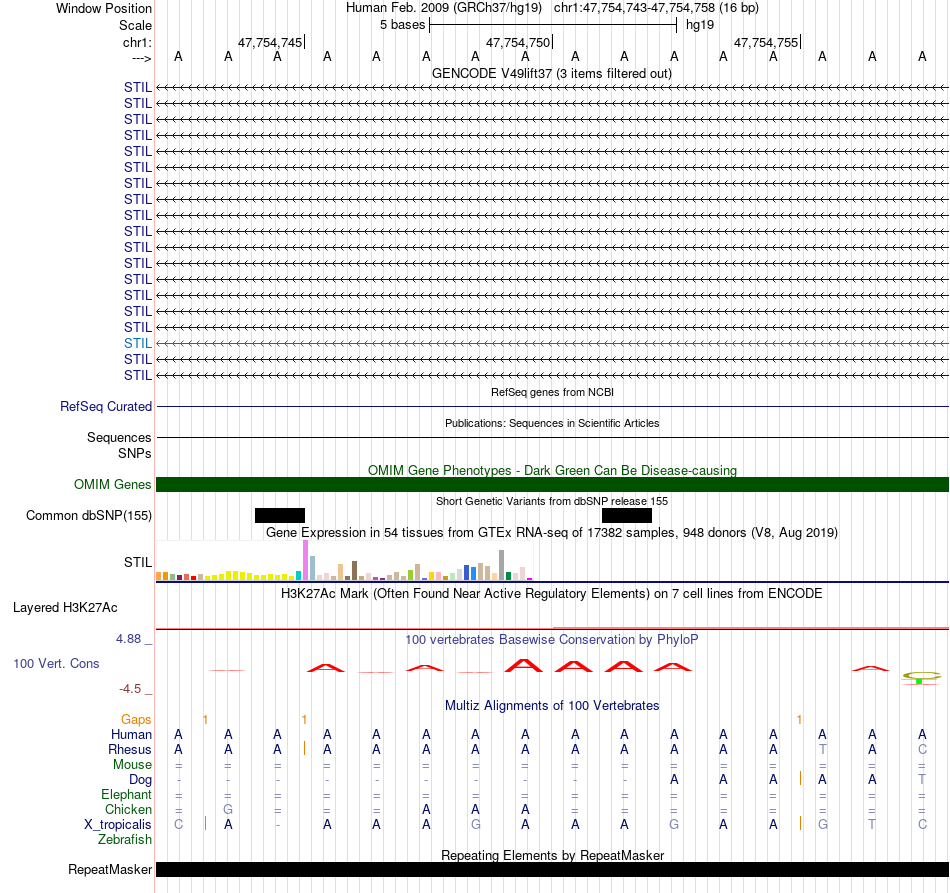Click the T base in the X_tropicalis row
Image resolution: width=950 pixels, height=893 pixels.
point(872,825)
